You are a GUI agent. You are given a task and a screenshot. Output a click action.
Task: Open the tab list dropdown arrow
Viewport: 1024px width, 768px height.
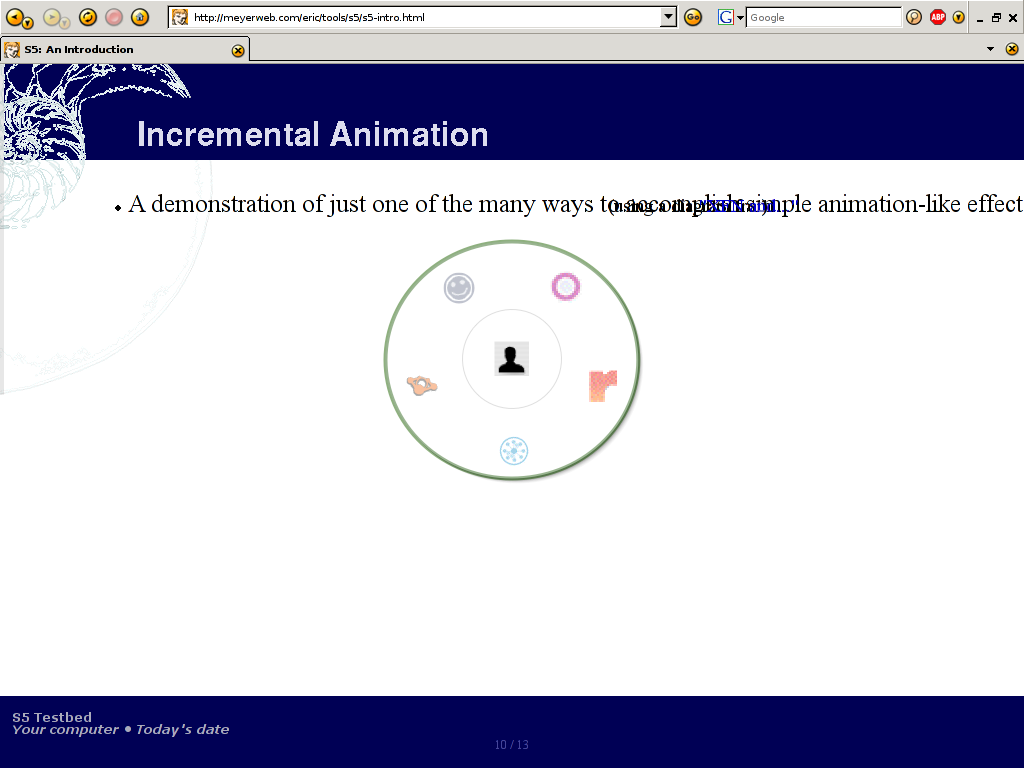(x=990, y=49)
